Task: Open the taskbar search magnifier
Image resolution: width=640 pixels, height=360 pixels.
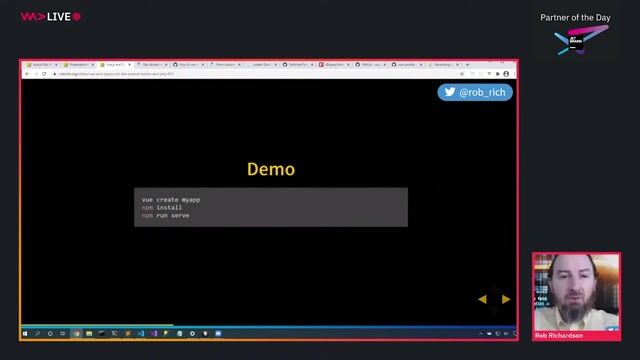Action: coord(38,333)
